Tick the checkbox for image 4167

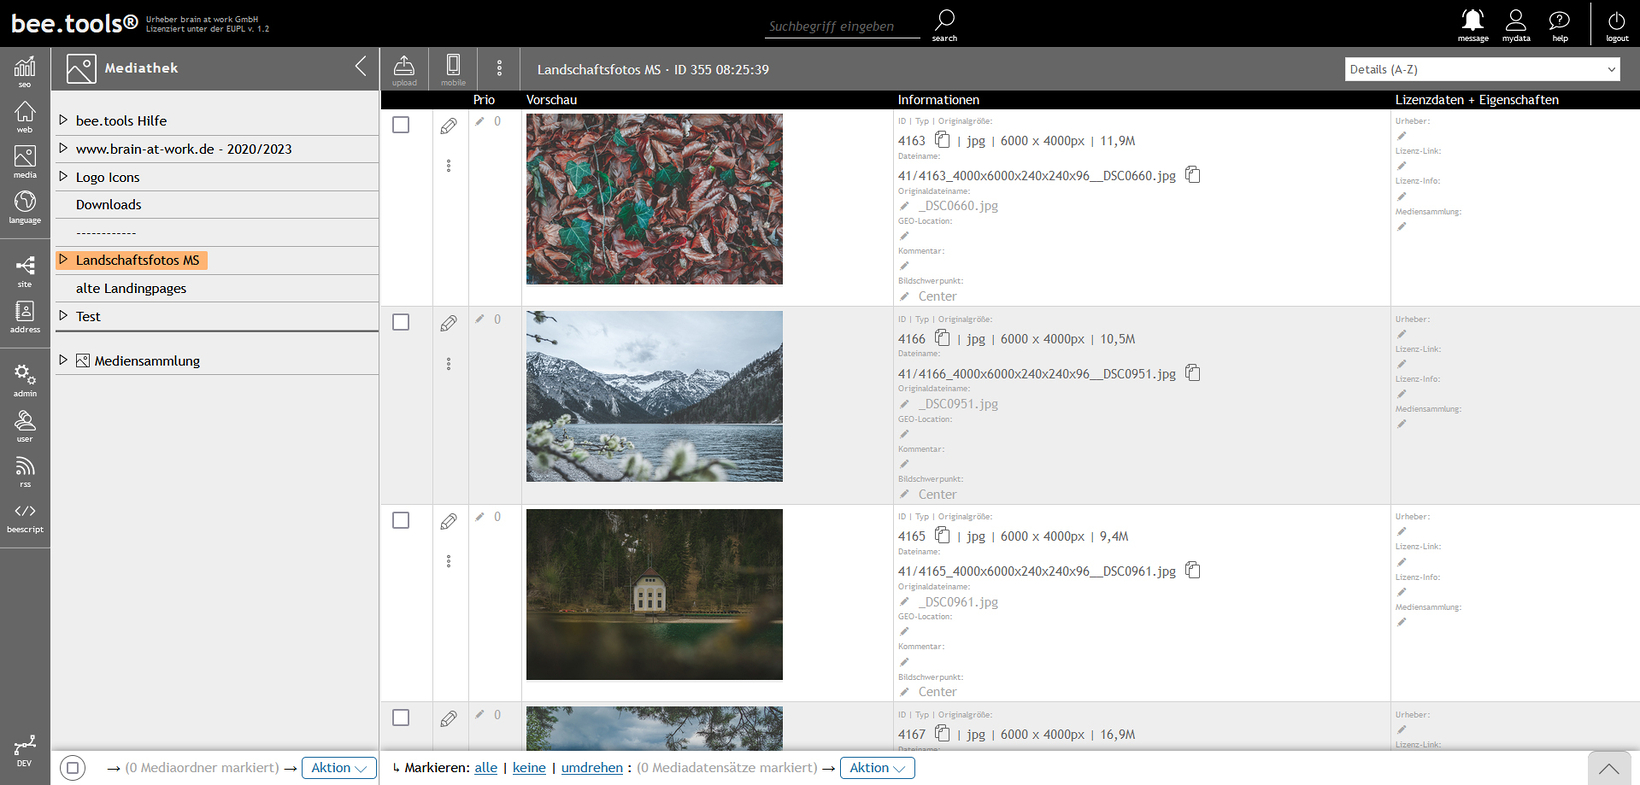401,717
